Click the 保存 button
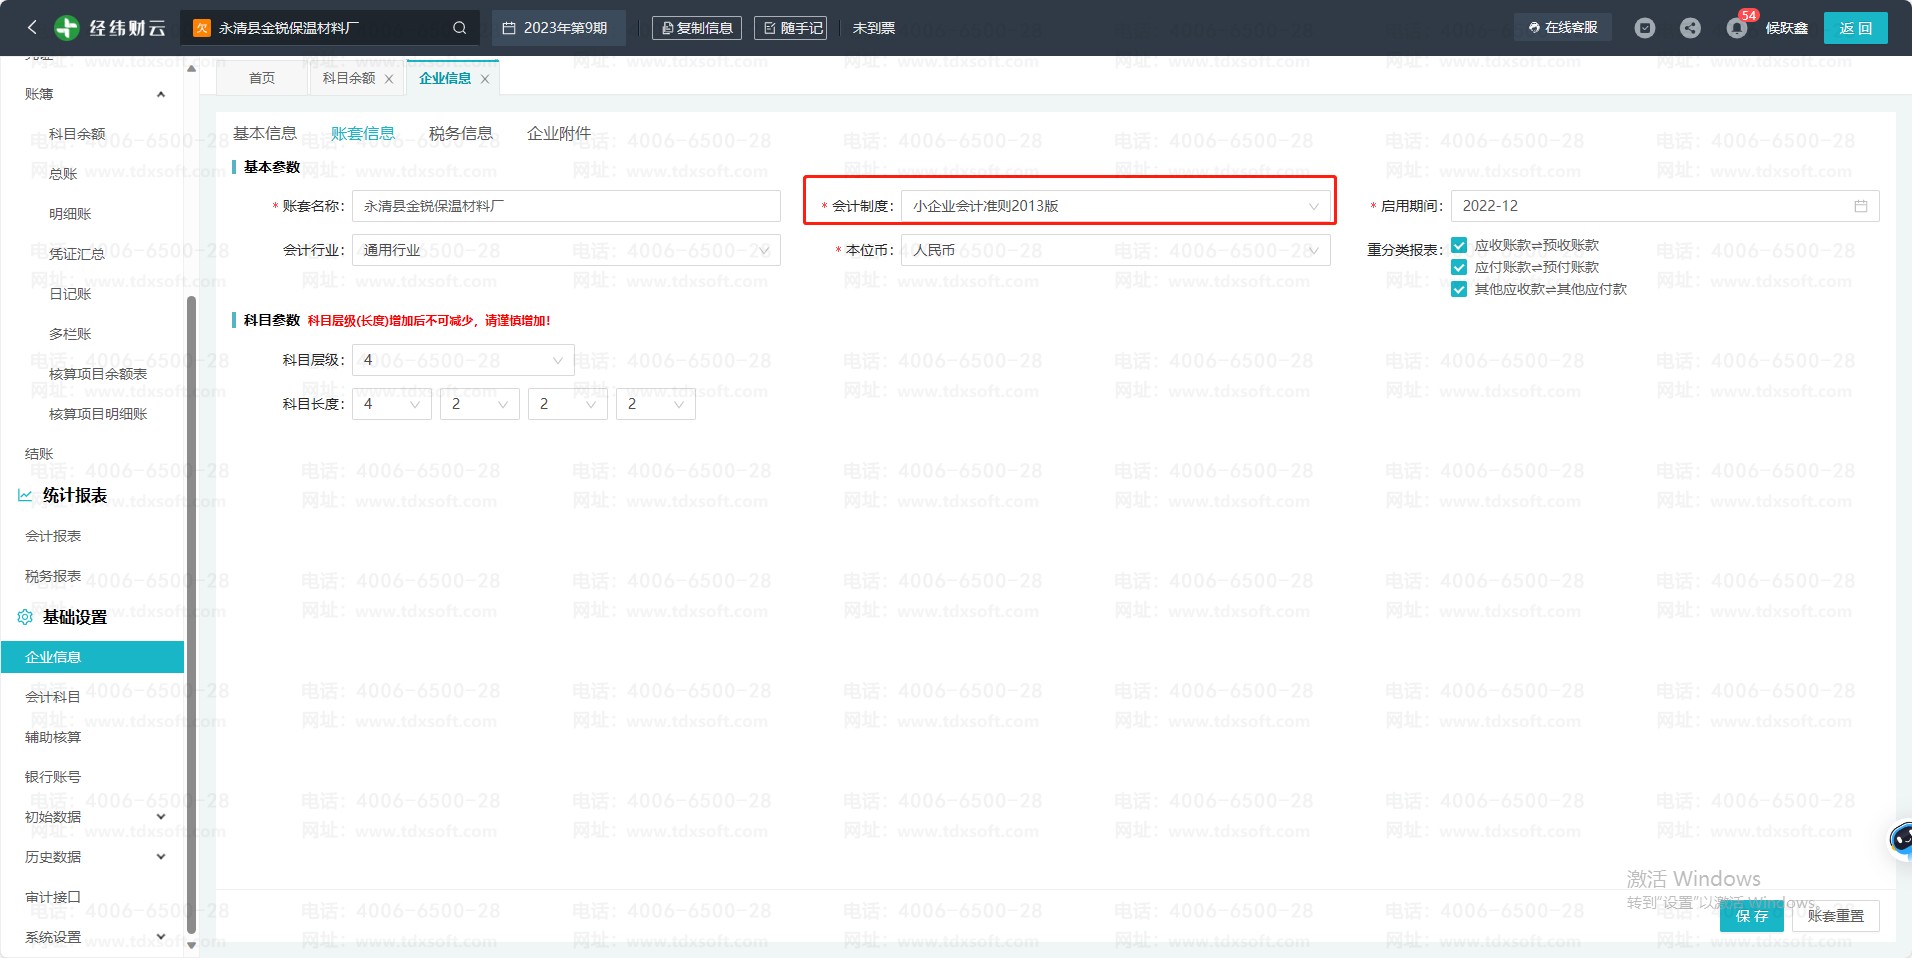Screen dimensions: 1912x958 [x=1751, y=916]
